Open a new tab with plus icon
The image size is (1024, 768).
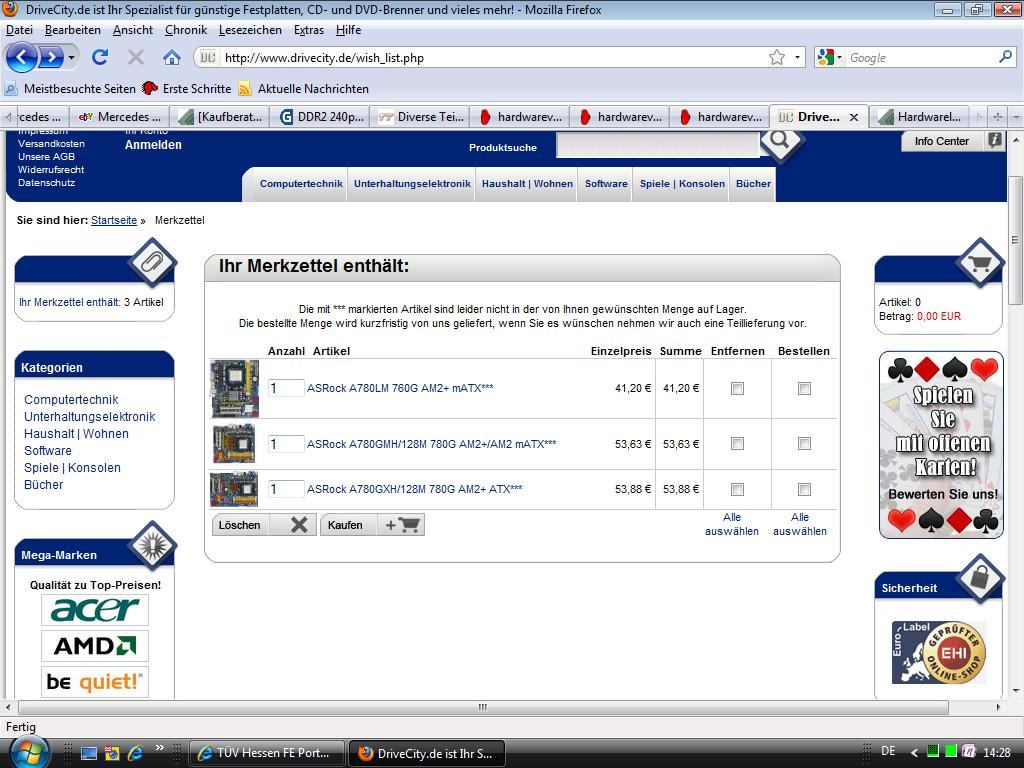pyautogui.click(x=997, y=118)
